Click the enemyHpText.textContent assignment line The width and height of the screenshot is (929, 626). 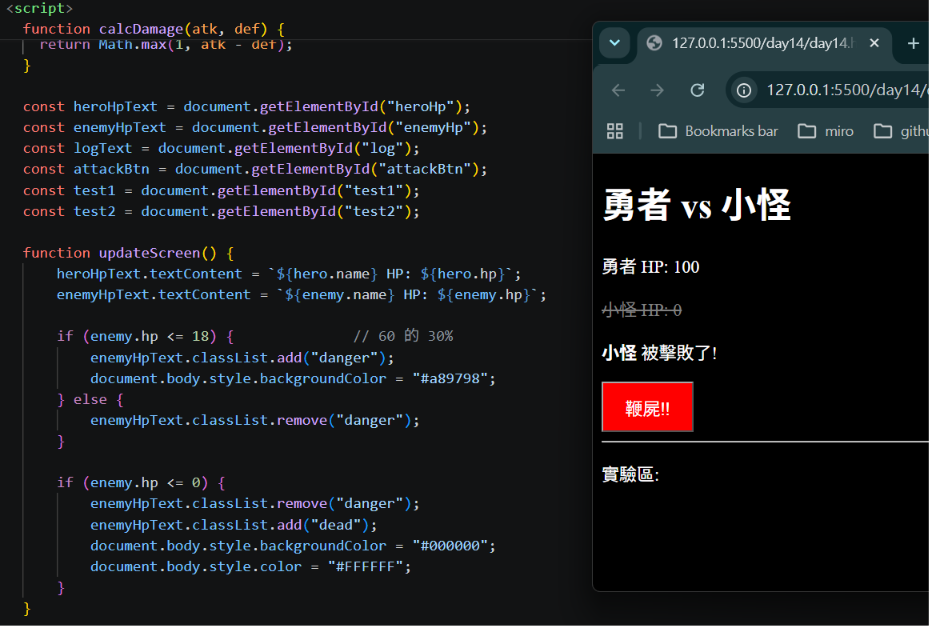pos(302,294)
